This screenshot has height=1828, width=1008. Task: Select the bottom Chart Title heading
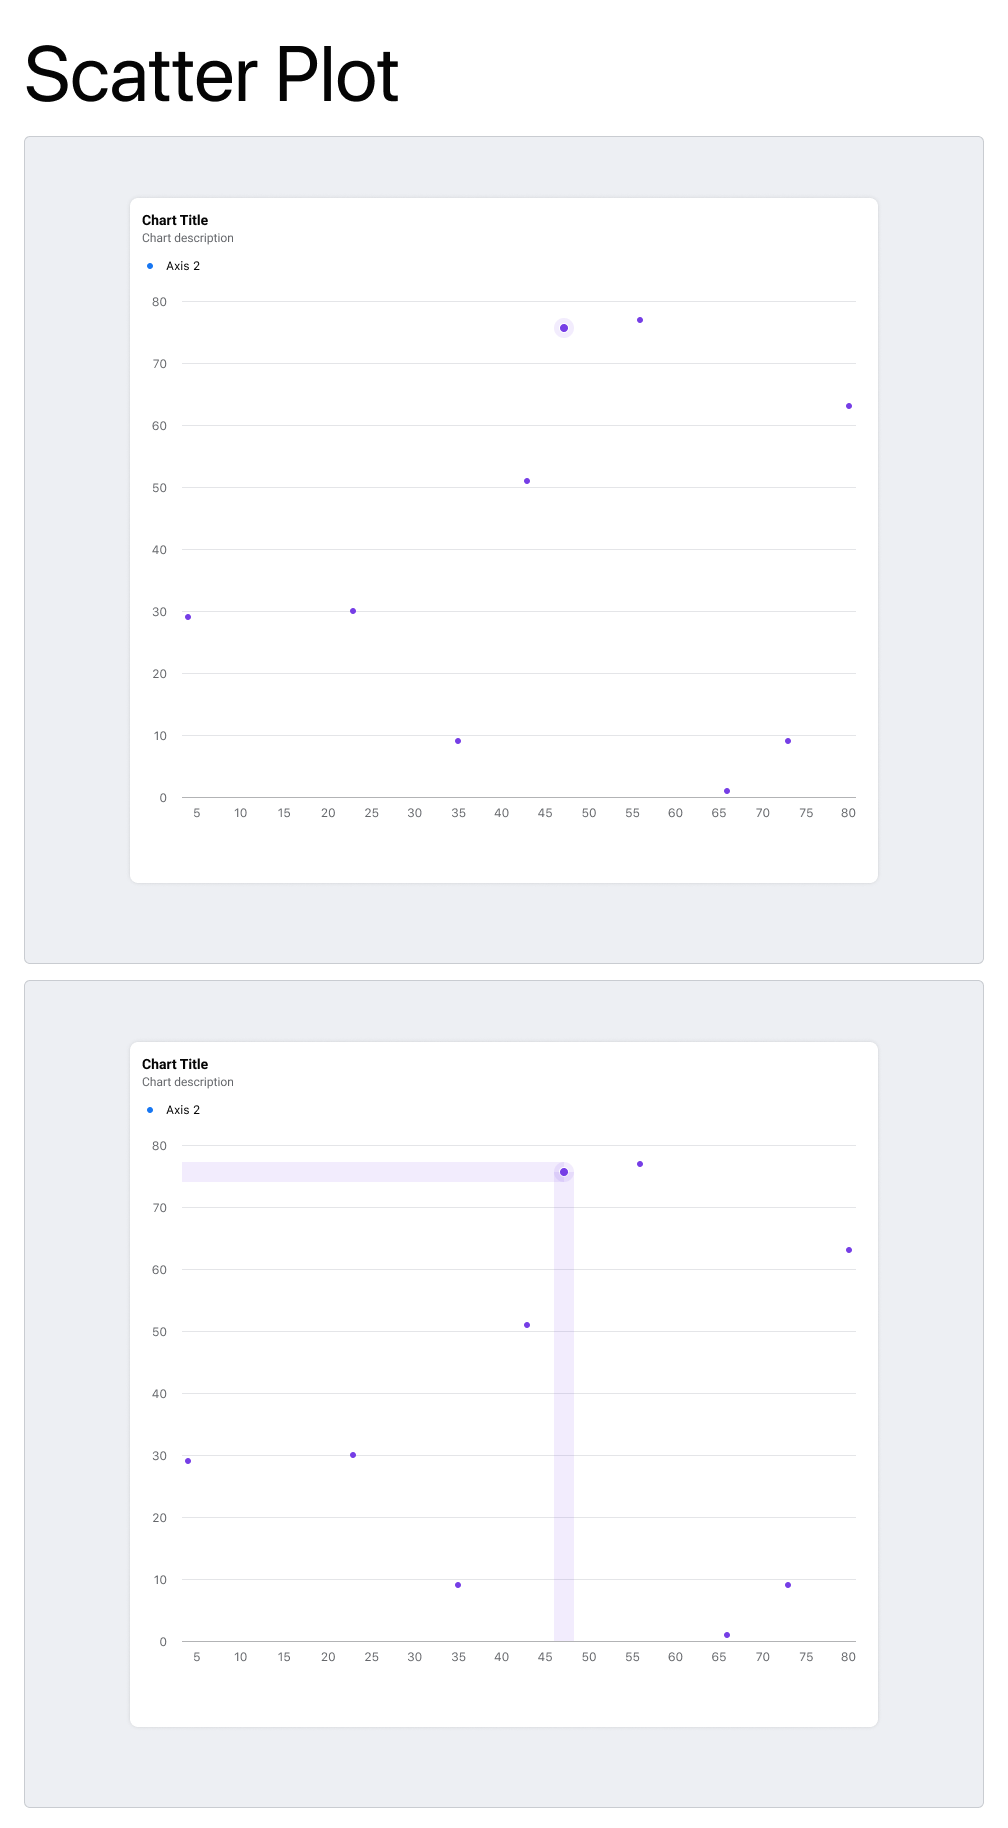click(x=175, y=1064)
